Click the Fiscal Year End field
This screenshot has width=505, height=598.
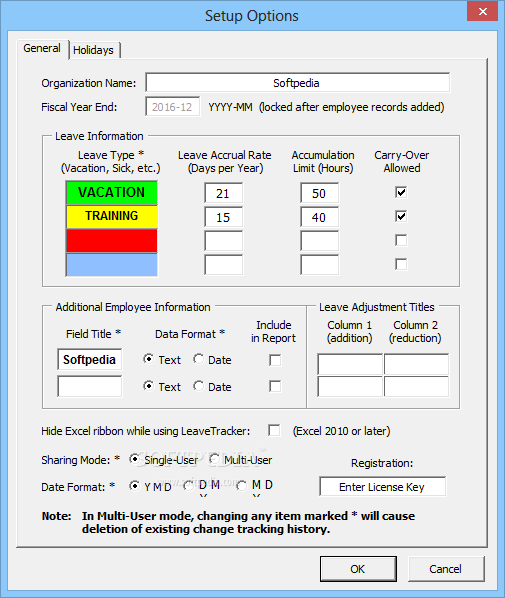pyautogui.click(x=172, y=107)
